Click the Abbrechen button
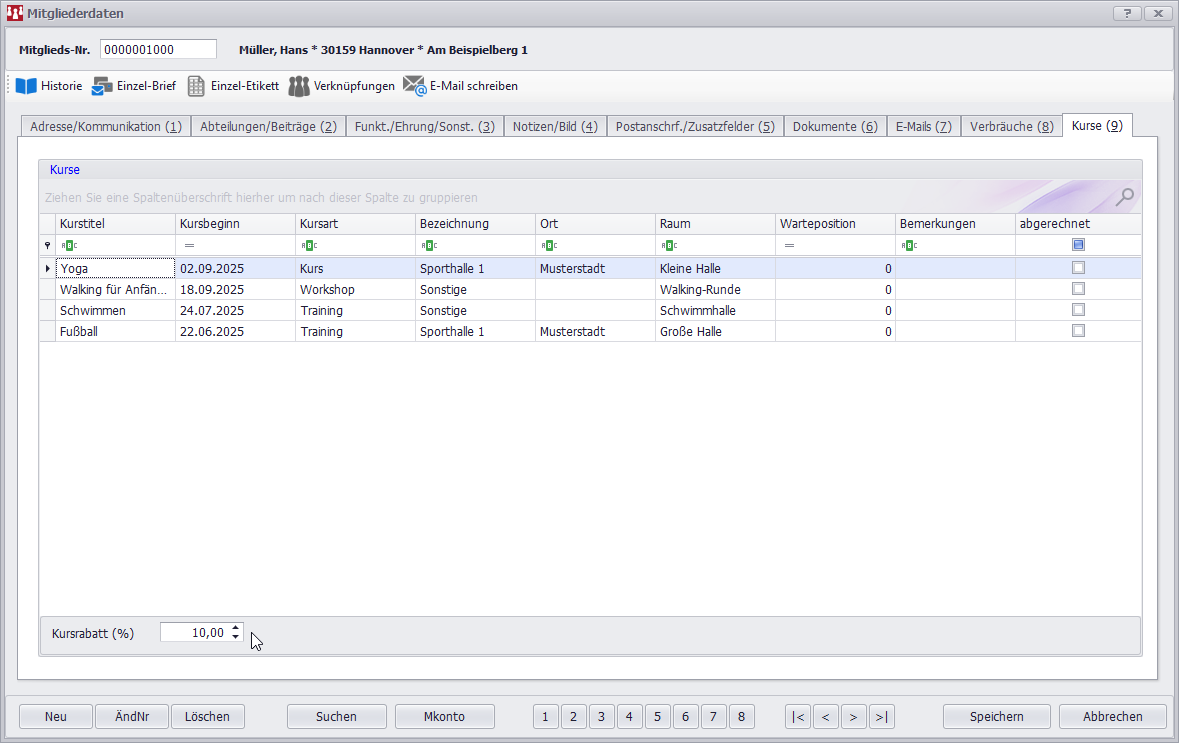The height and width of the screenshot is (743, 1179). tap(1112, 716)
